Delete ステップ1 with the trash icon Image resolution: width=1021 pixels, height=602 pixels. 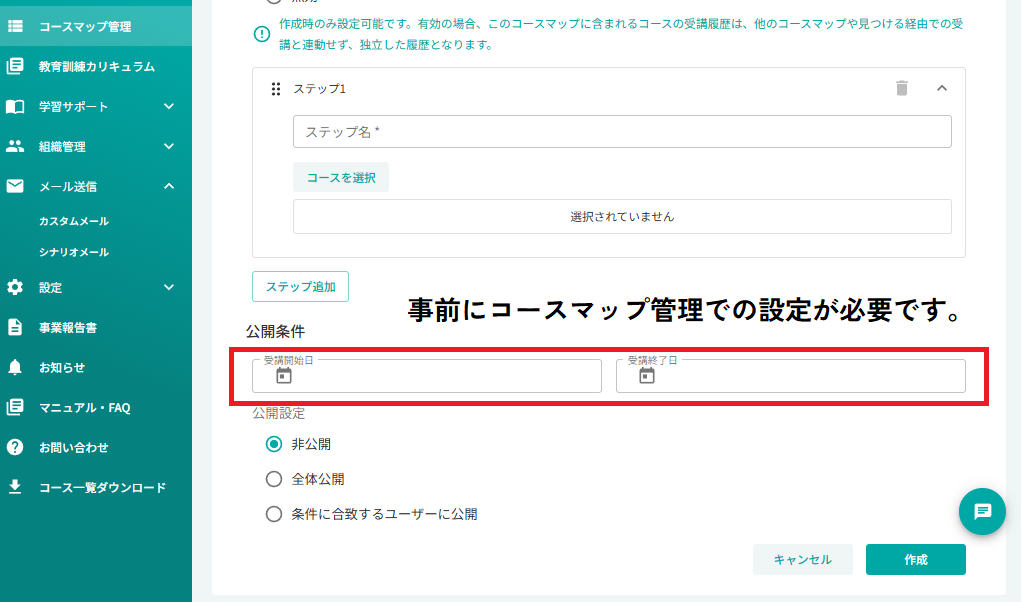(x=902, y=88)
